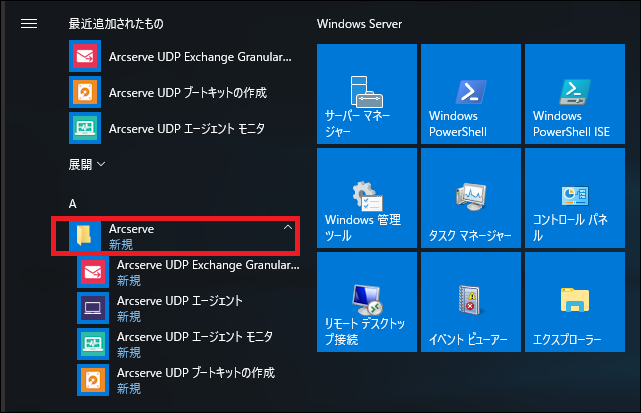
Task: Click the 最近追加されたもの heading
Action: (x=116, y=24)
